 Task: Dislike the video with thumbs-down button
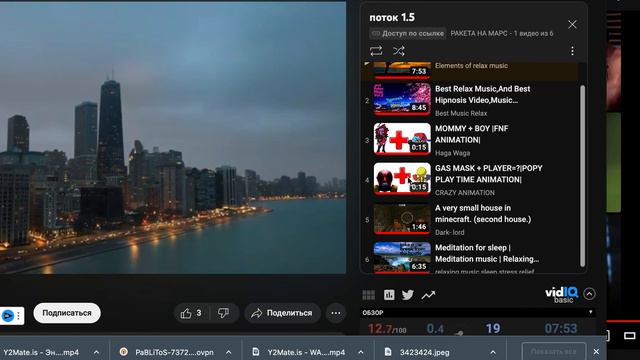223,313
